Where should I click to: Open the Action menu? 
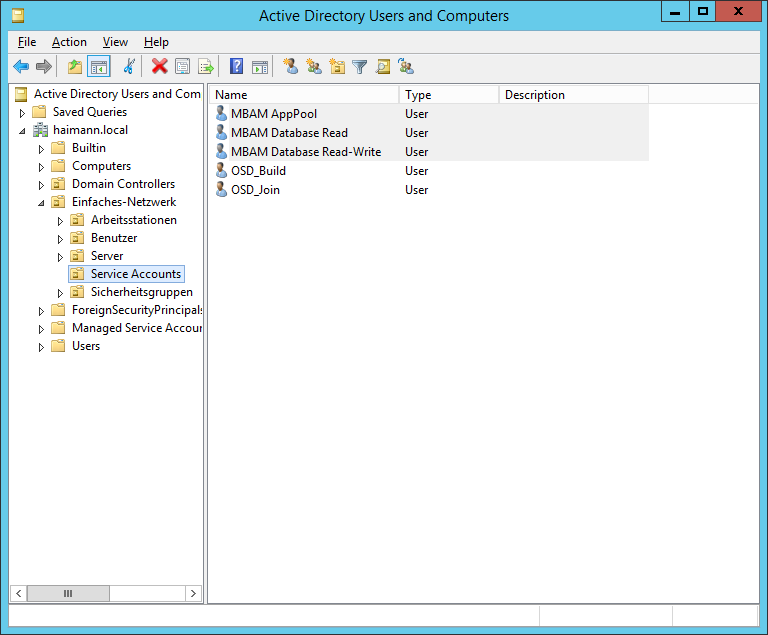point(70,42)
